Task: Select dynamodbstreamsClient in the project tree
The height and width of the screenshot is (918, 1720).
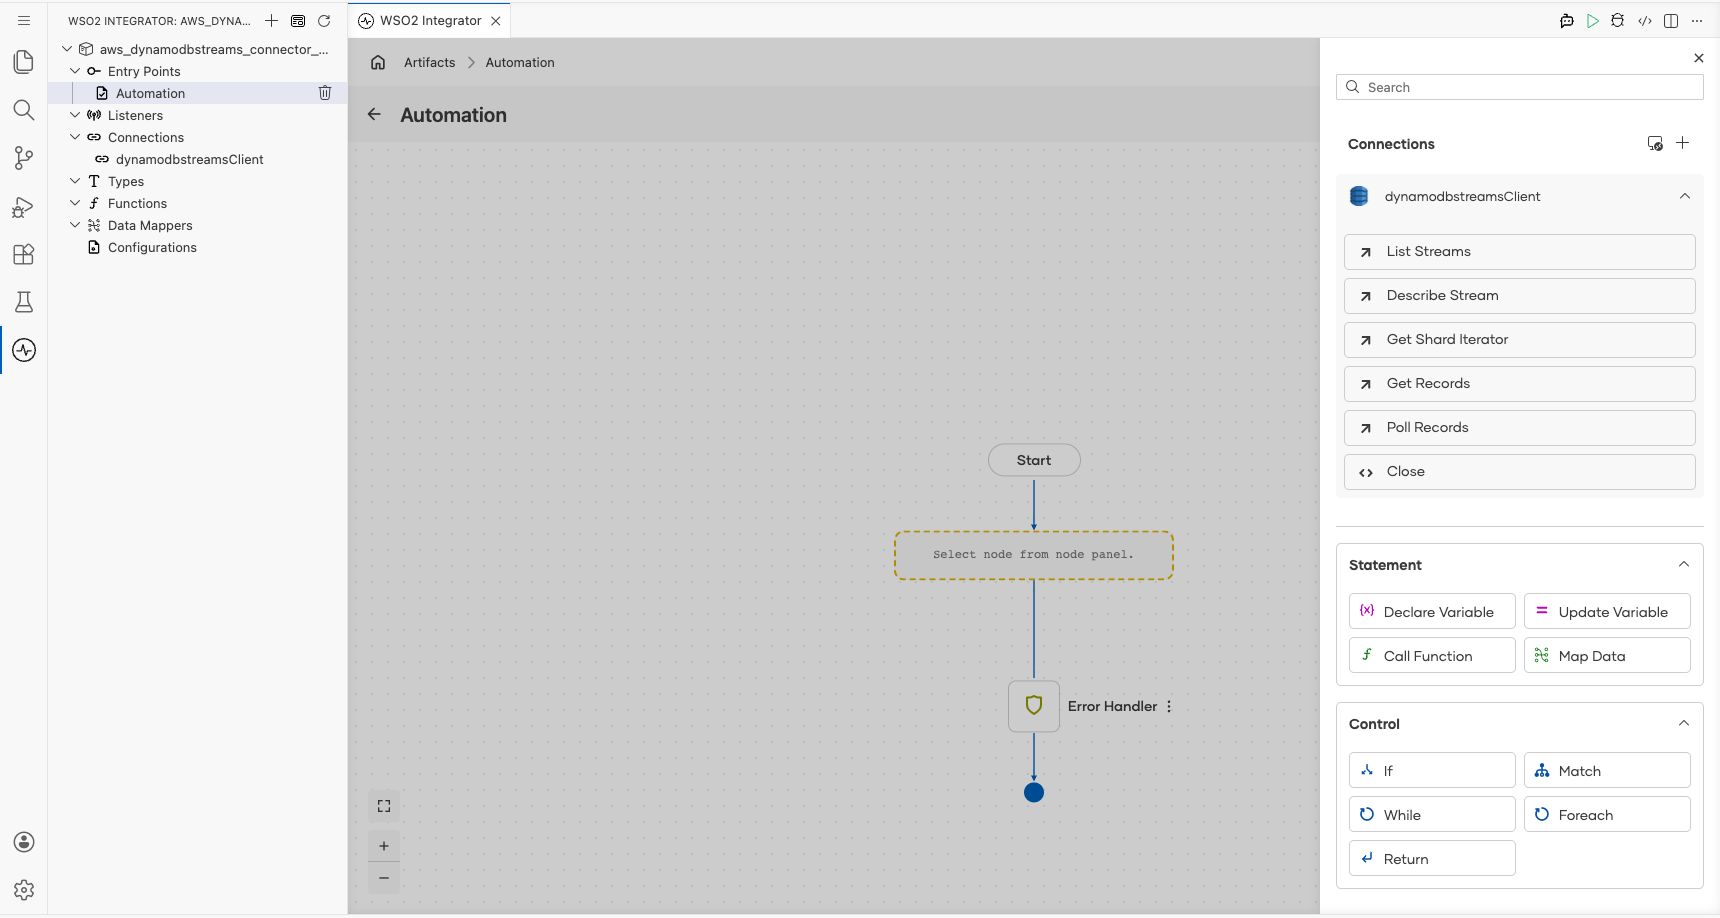Action: click(x=190, y=159)
